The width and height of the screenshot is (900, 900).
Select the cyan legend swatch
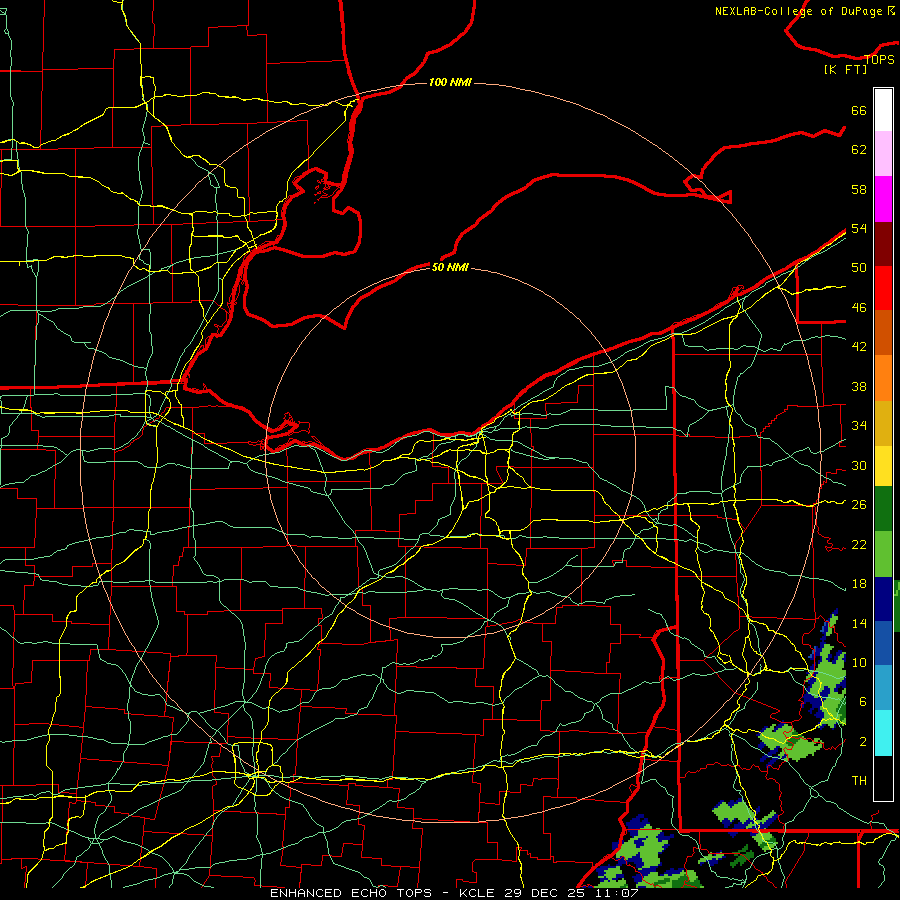coord(883,733)
